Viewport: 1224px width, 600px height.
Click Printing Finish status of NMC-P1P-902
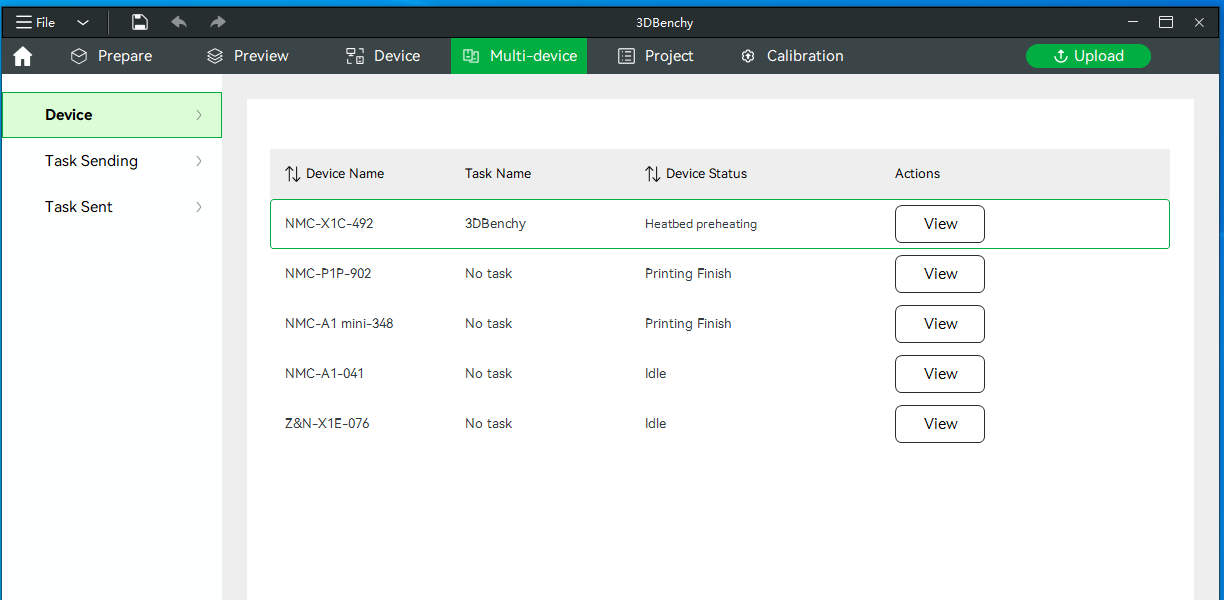688,274
